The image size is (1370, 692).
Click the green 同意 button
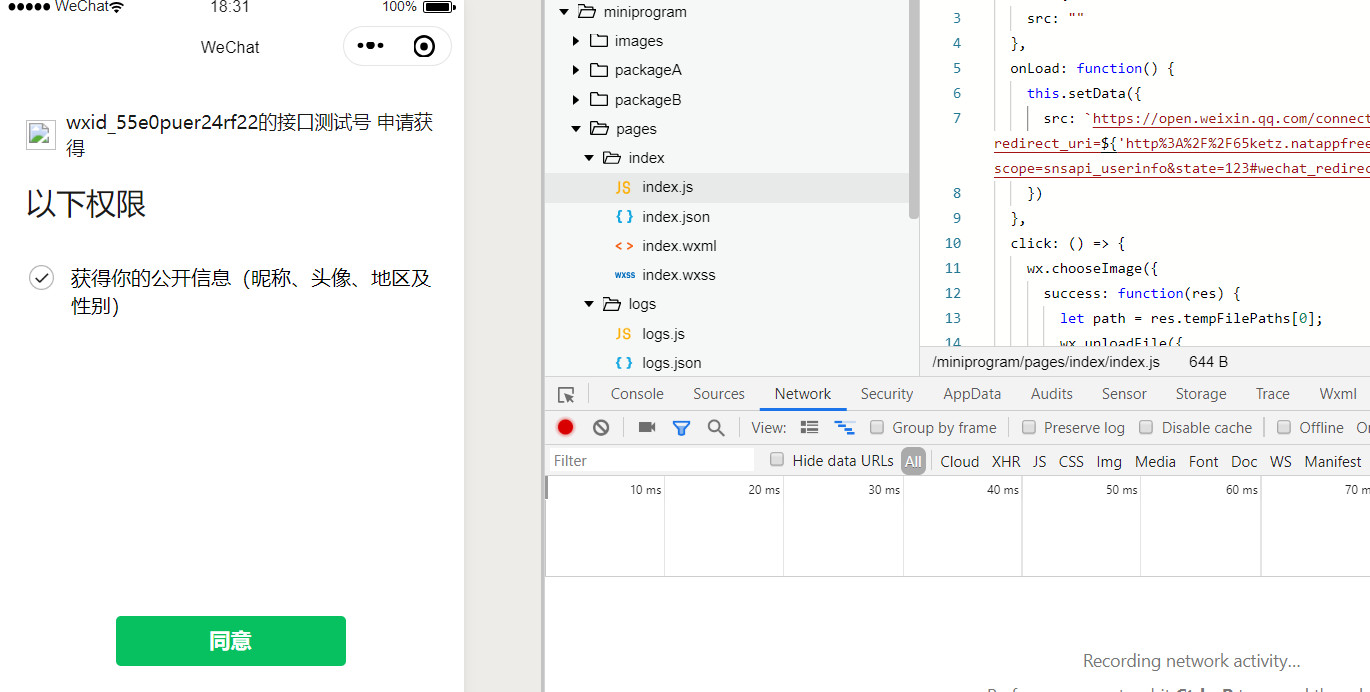[231, 641]
